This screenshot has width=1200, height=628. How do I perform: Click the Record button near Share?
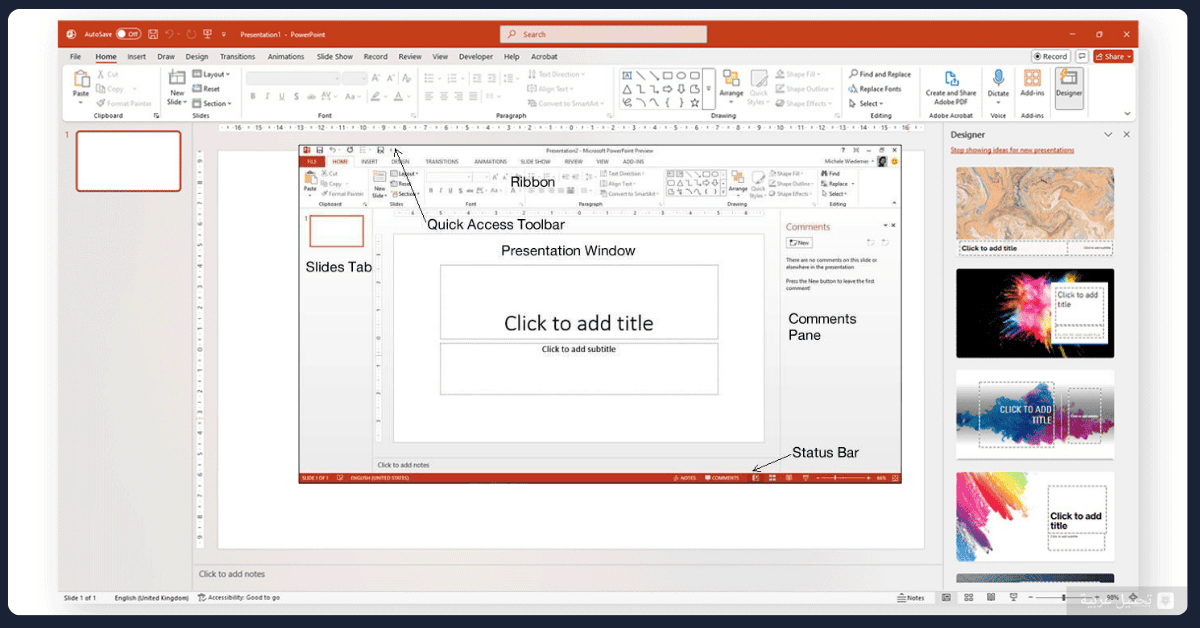coord(1050,57)
